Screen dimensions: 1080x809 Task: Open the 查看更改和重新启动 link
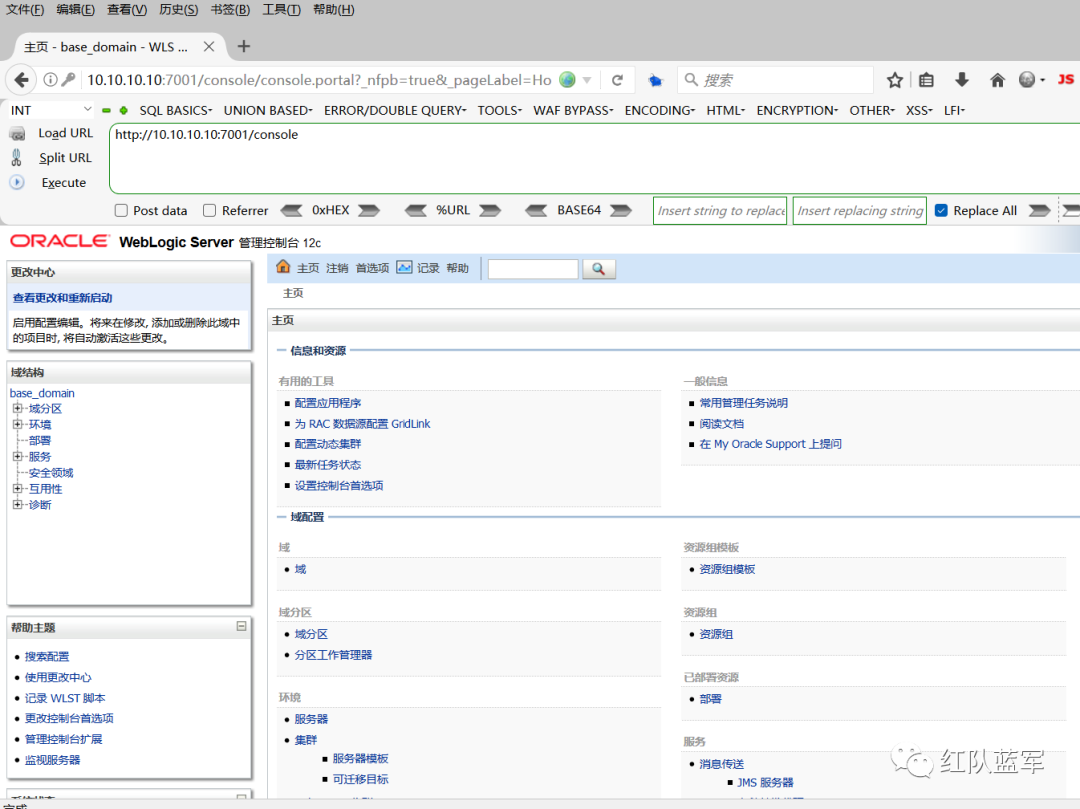(63, 298)
